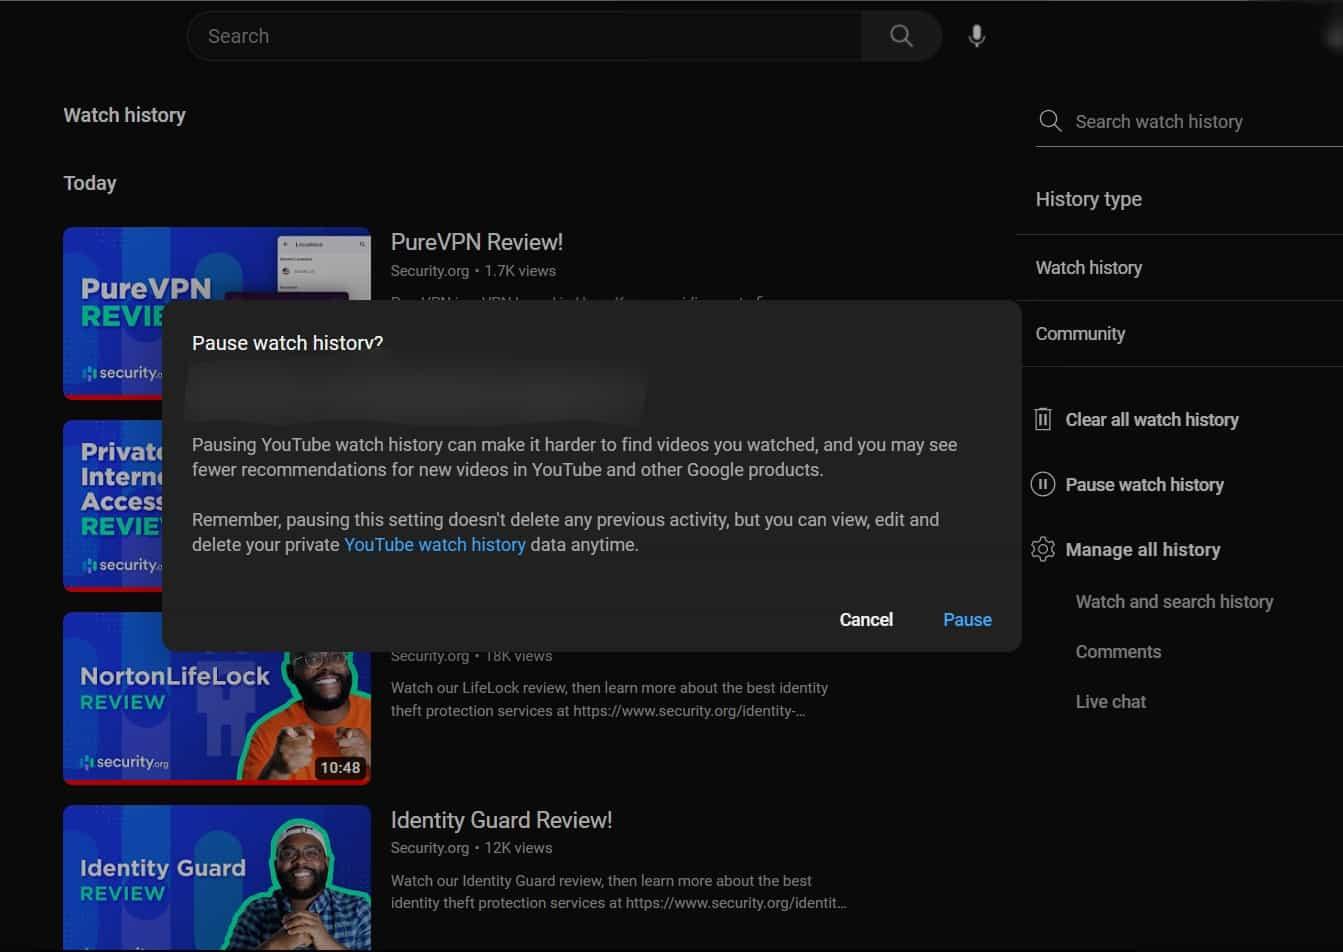Open the PureVPN Review! title
This screenshot has height=952, width=1343.
(x=477, y=242)
